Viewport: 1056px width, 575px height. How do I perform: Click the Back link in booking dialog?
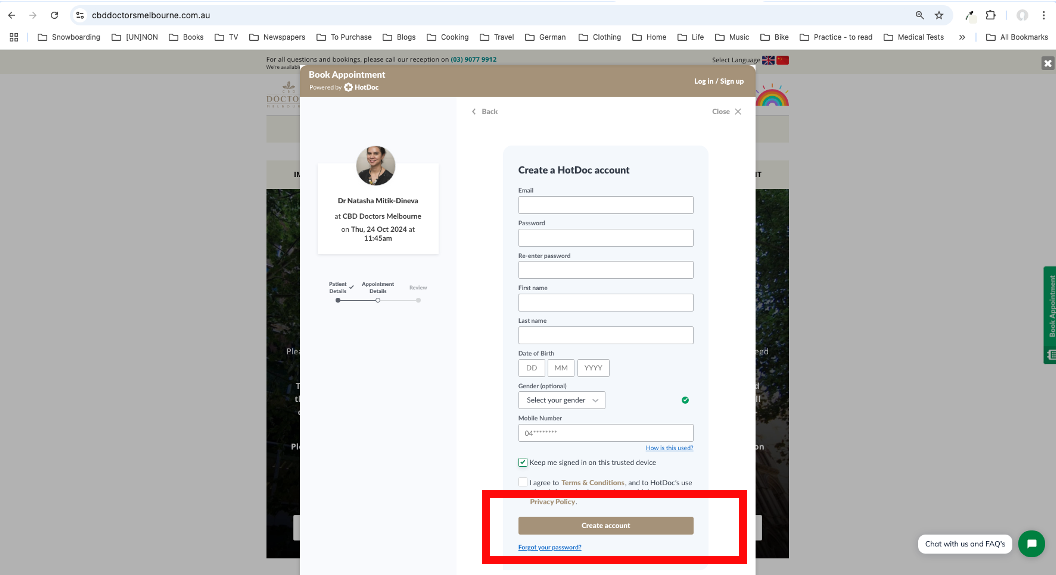point(485,111)
